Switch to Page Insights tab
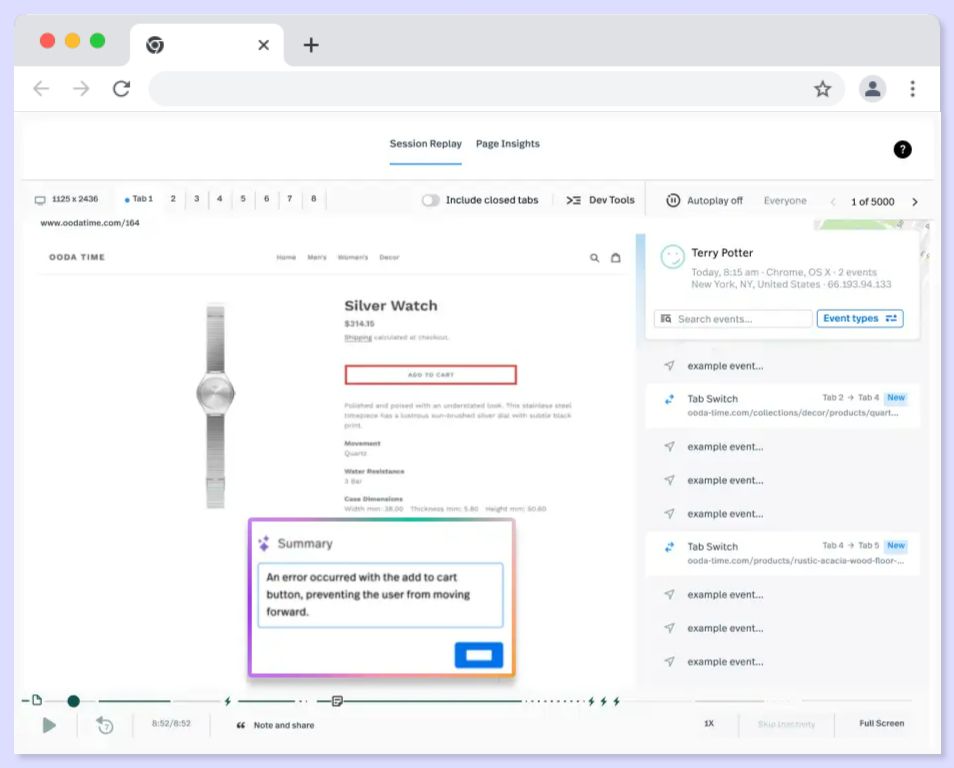Image resolution: width=954 pixels, height=768 pixels. coord(507,144)
